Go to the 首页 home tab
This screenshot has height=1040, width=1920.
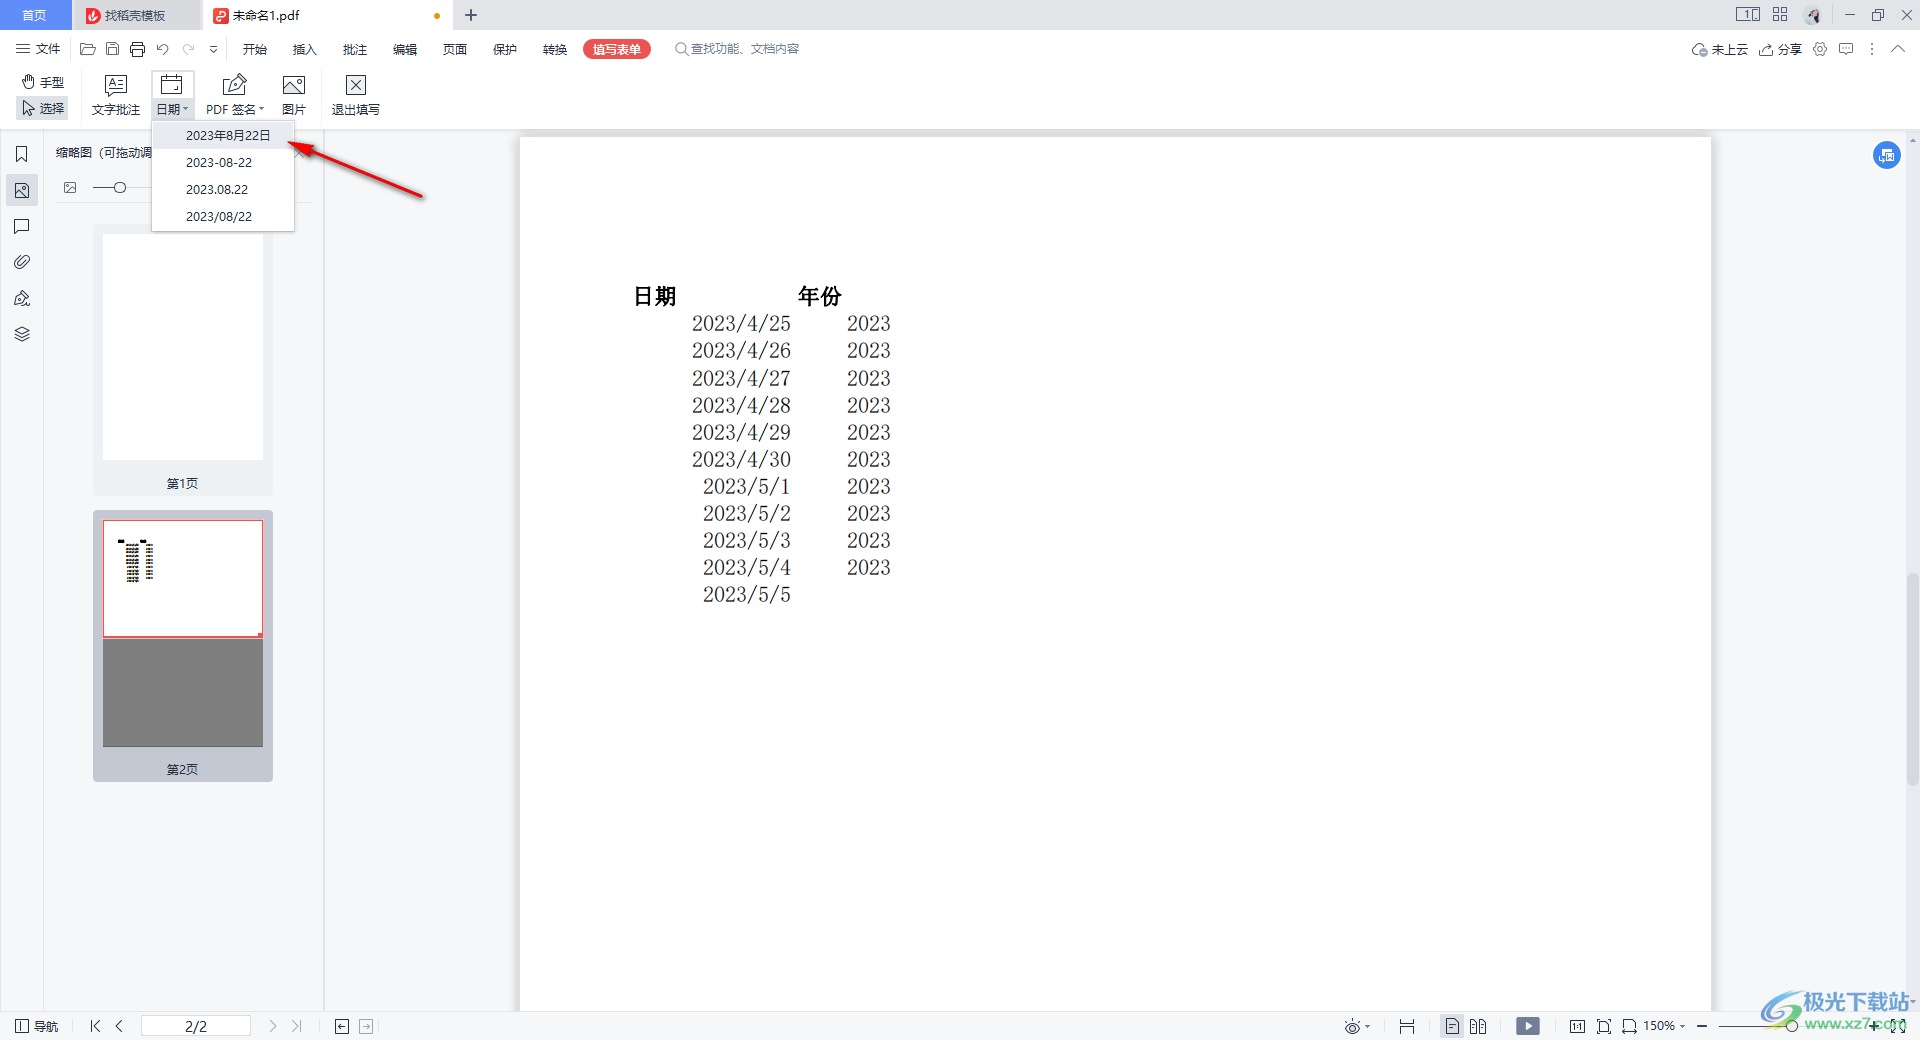pos(35,15)
